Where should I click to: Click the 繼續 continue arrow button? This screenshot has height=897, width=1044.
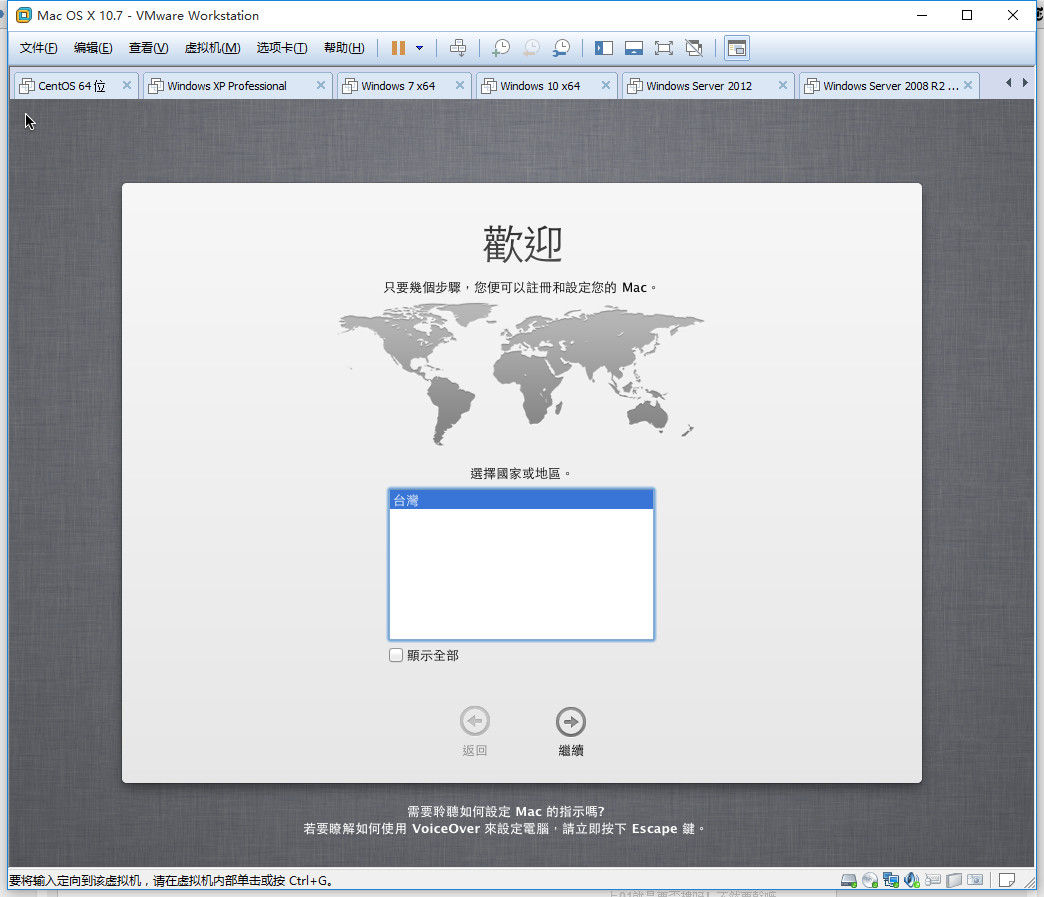571,721
